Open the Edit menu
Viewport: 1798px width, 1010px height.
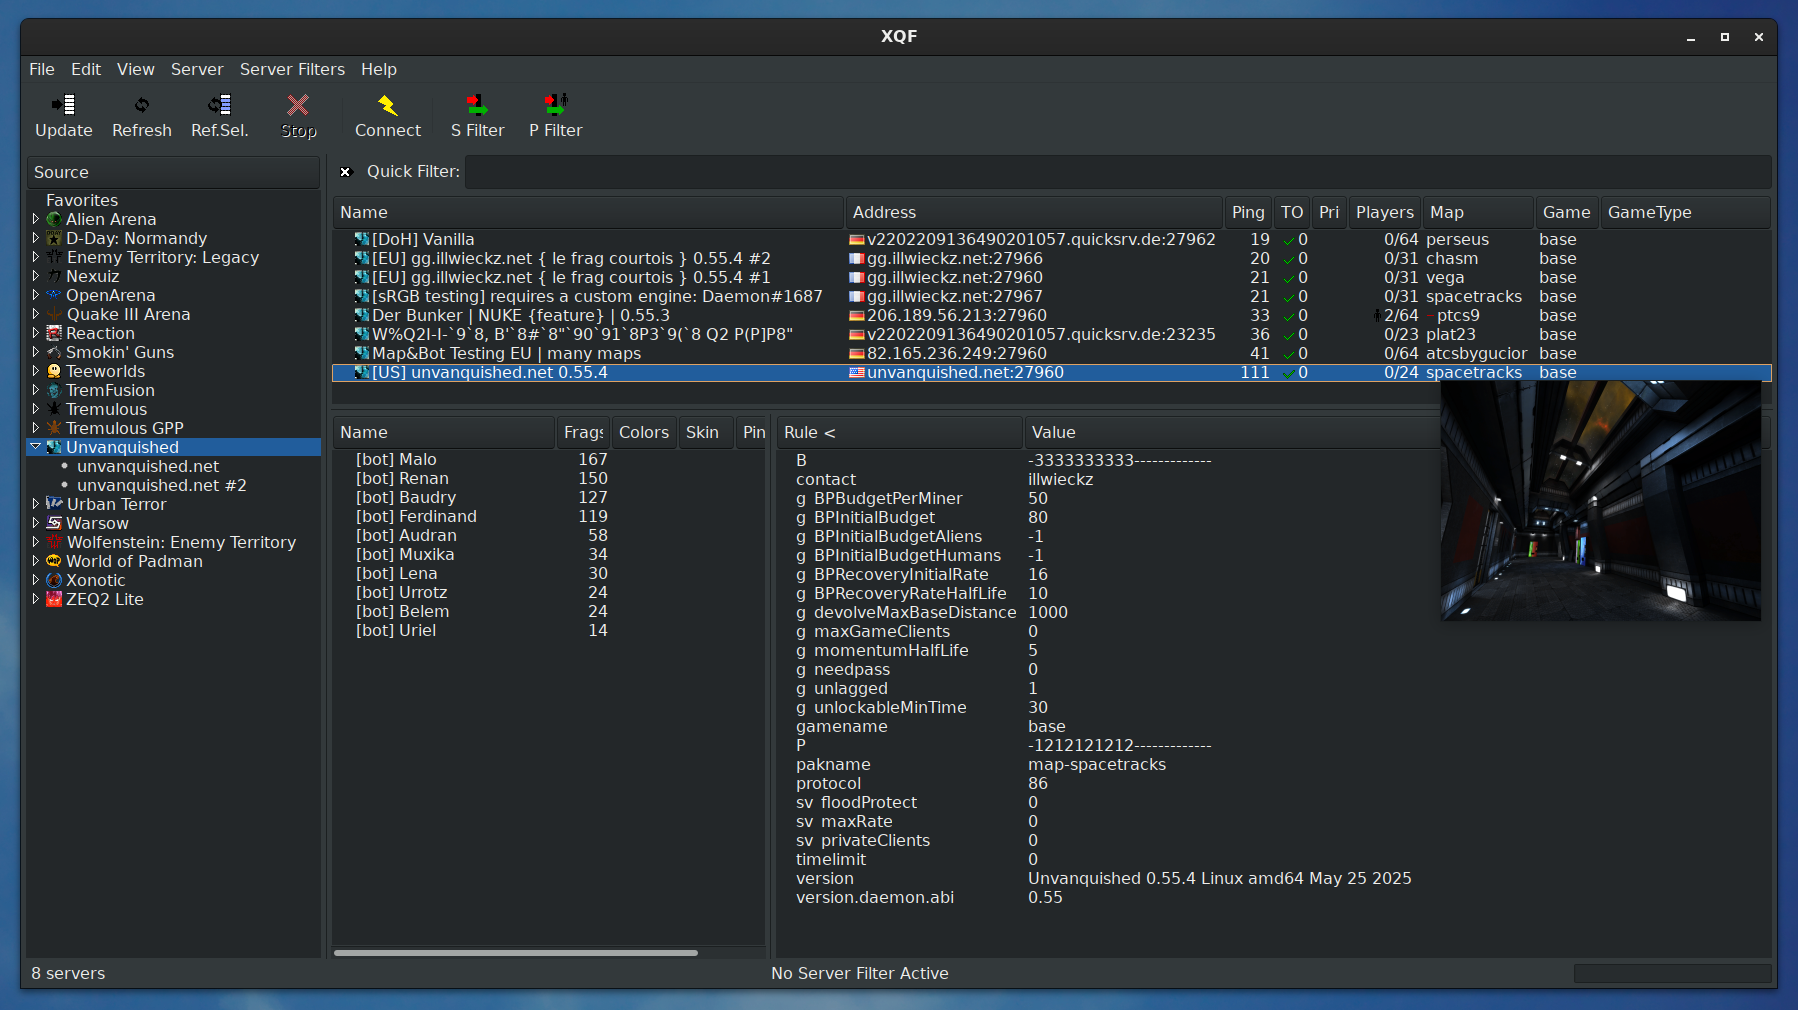click(86, 69)
